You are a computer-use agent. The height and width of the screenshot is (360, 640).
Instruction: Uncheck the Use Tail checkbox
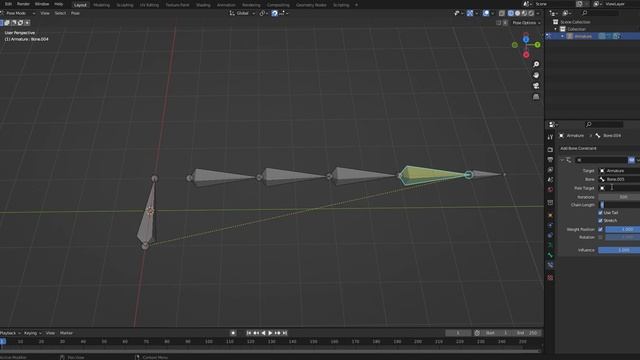point(600,213)
